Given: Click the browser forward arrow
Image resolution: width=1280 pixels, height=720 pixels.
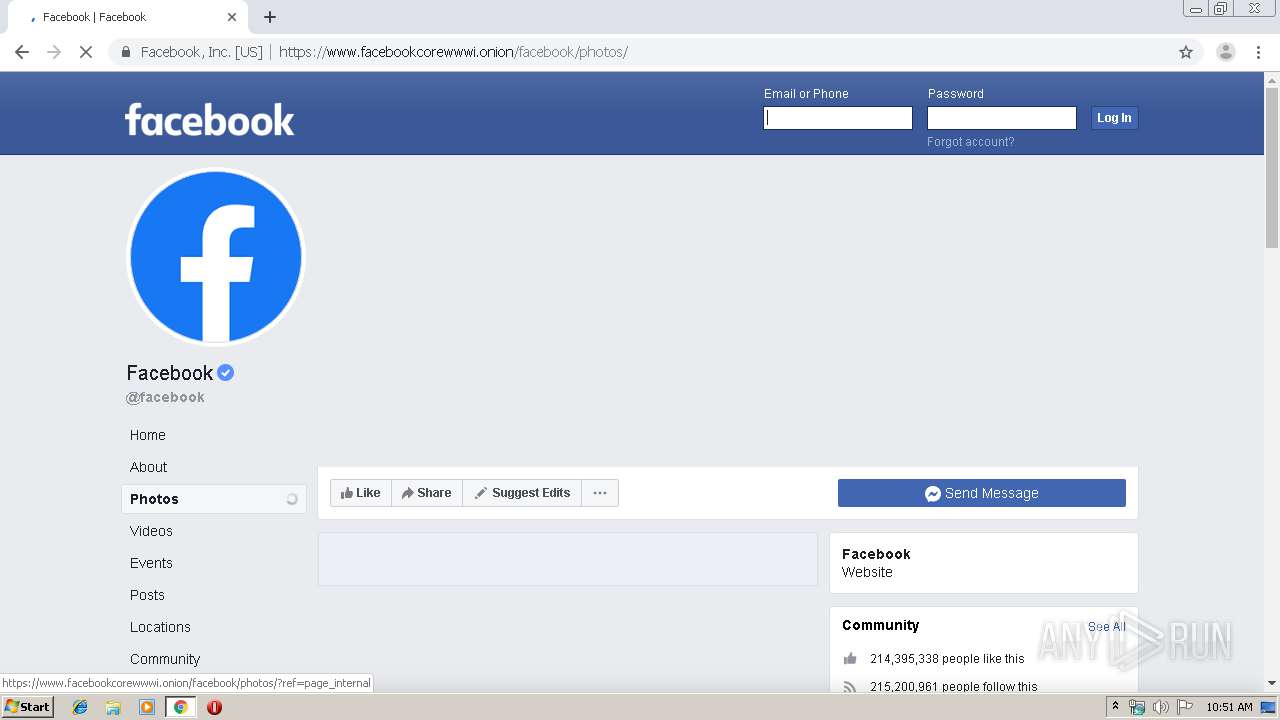Looking at the screenshot, I should pos(54,52).
